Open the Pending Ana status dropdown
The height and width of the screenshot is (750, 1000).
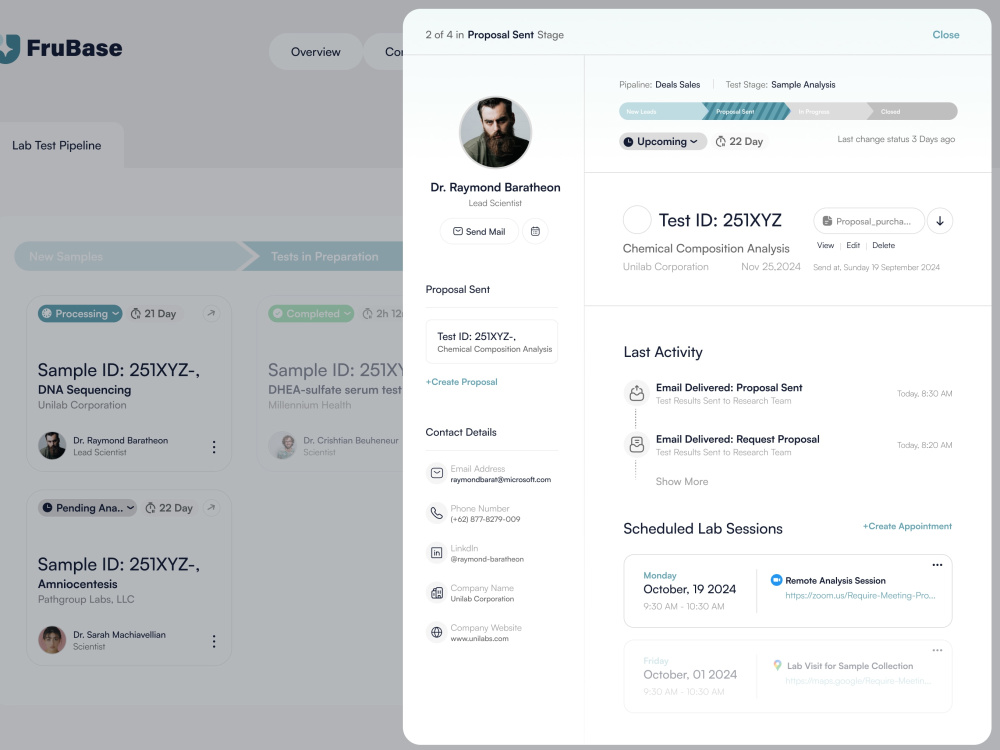86,508
